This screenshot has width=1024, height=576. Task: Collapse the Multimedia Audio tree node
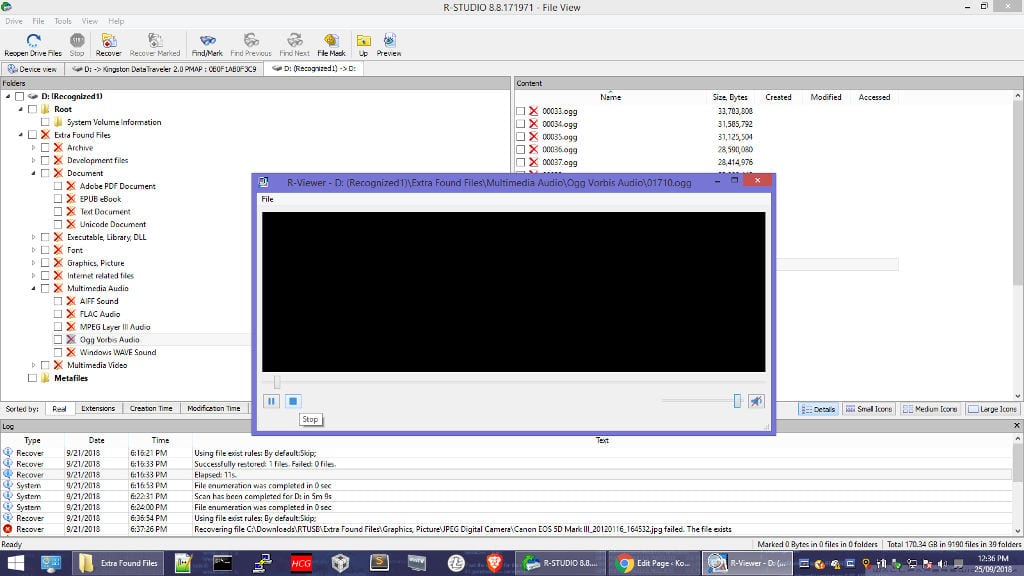[33, 288]
